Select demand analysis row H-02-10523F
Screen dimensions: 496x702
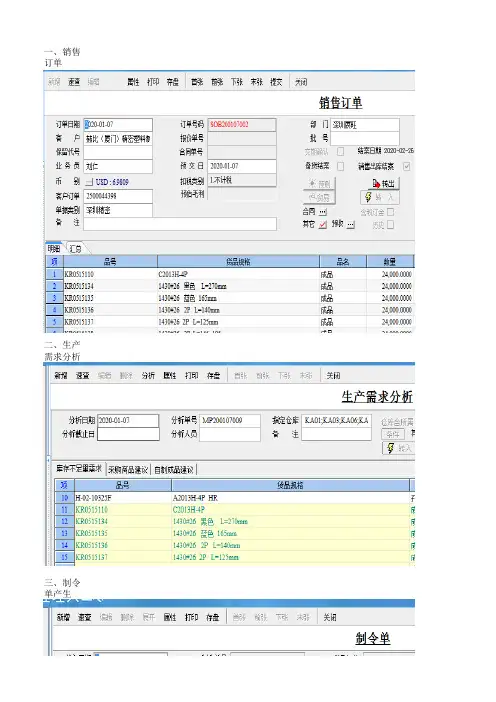[x=235, y=498]
